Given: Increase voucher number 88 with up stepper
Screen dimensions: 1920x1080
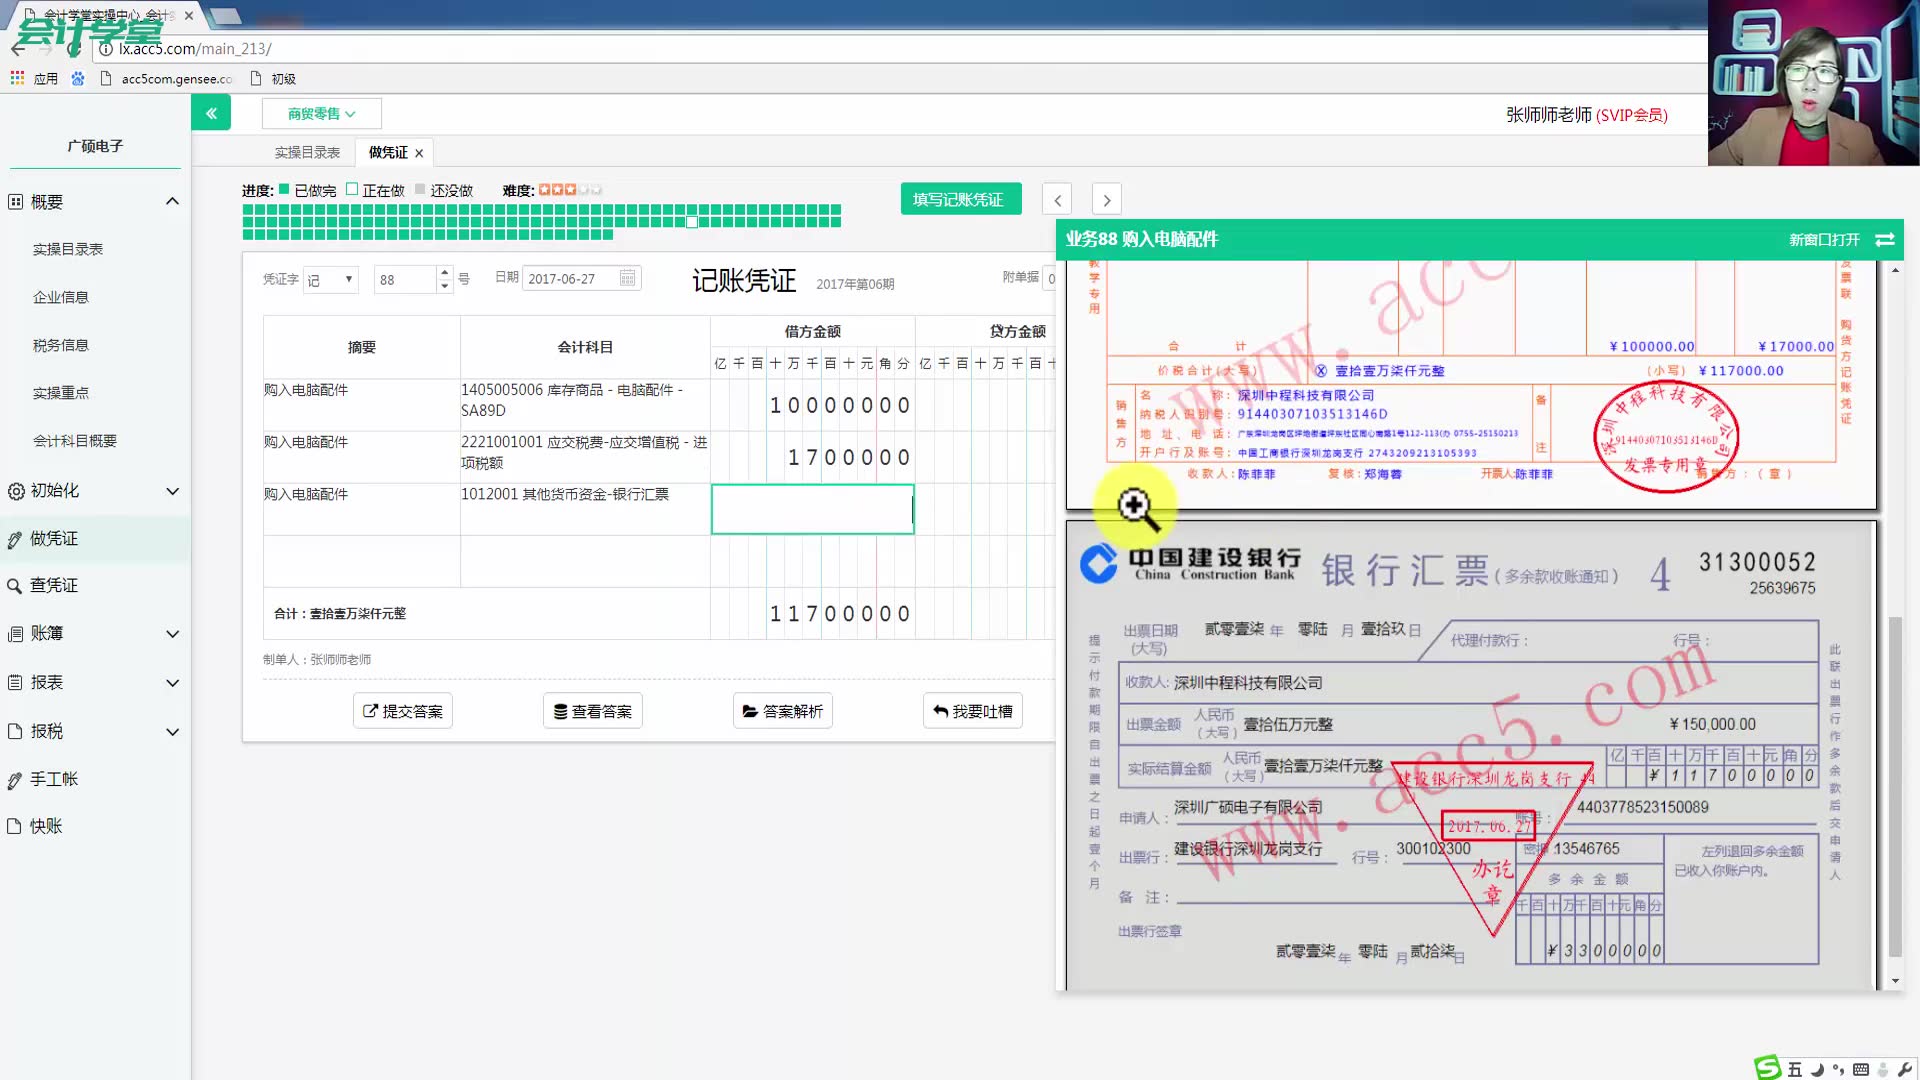Looking at the screenshot, I should (x=443, y=273).
